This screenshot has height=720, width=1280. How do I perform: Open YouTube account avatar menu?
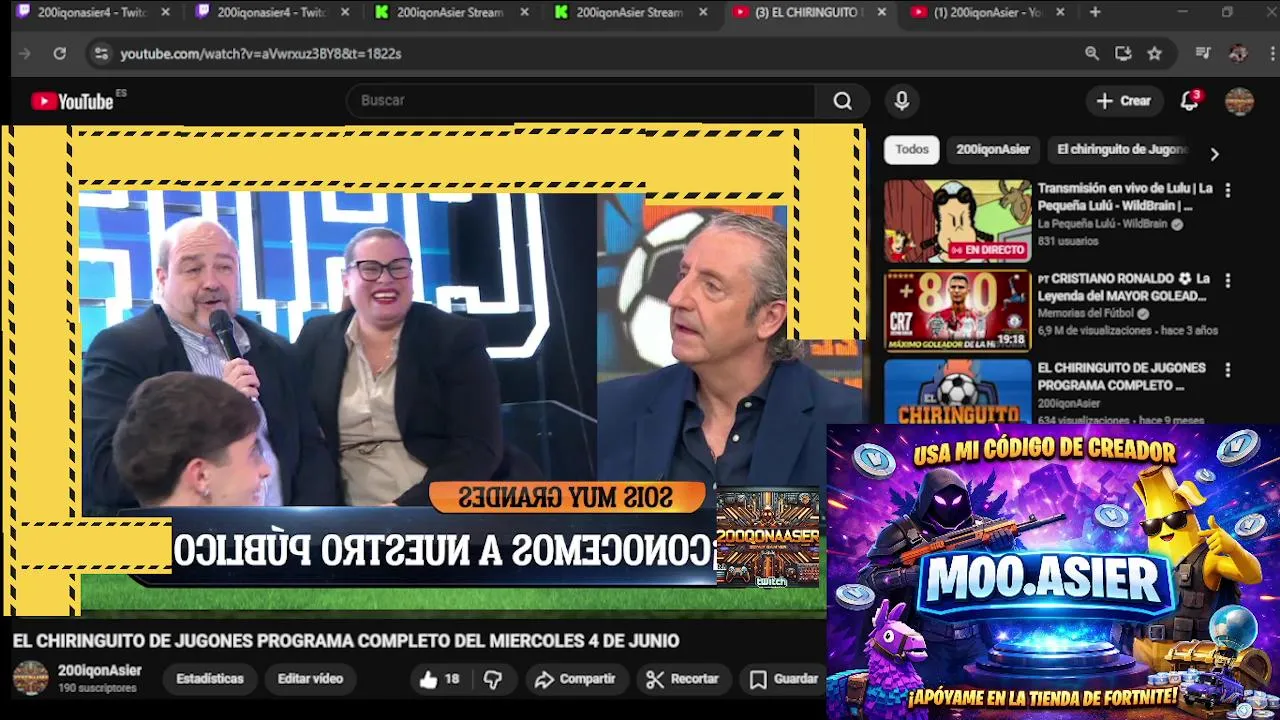tap(1239, 101)
